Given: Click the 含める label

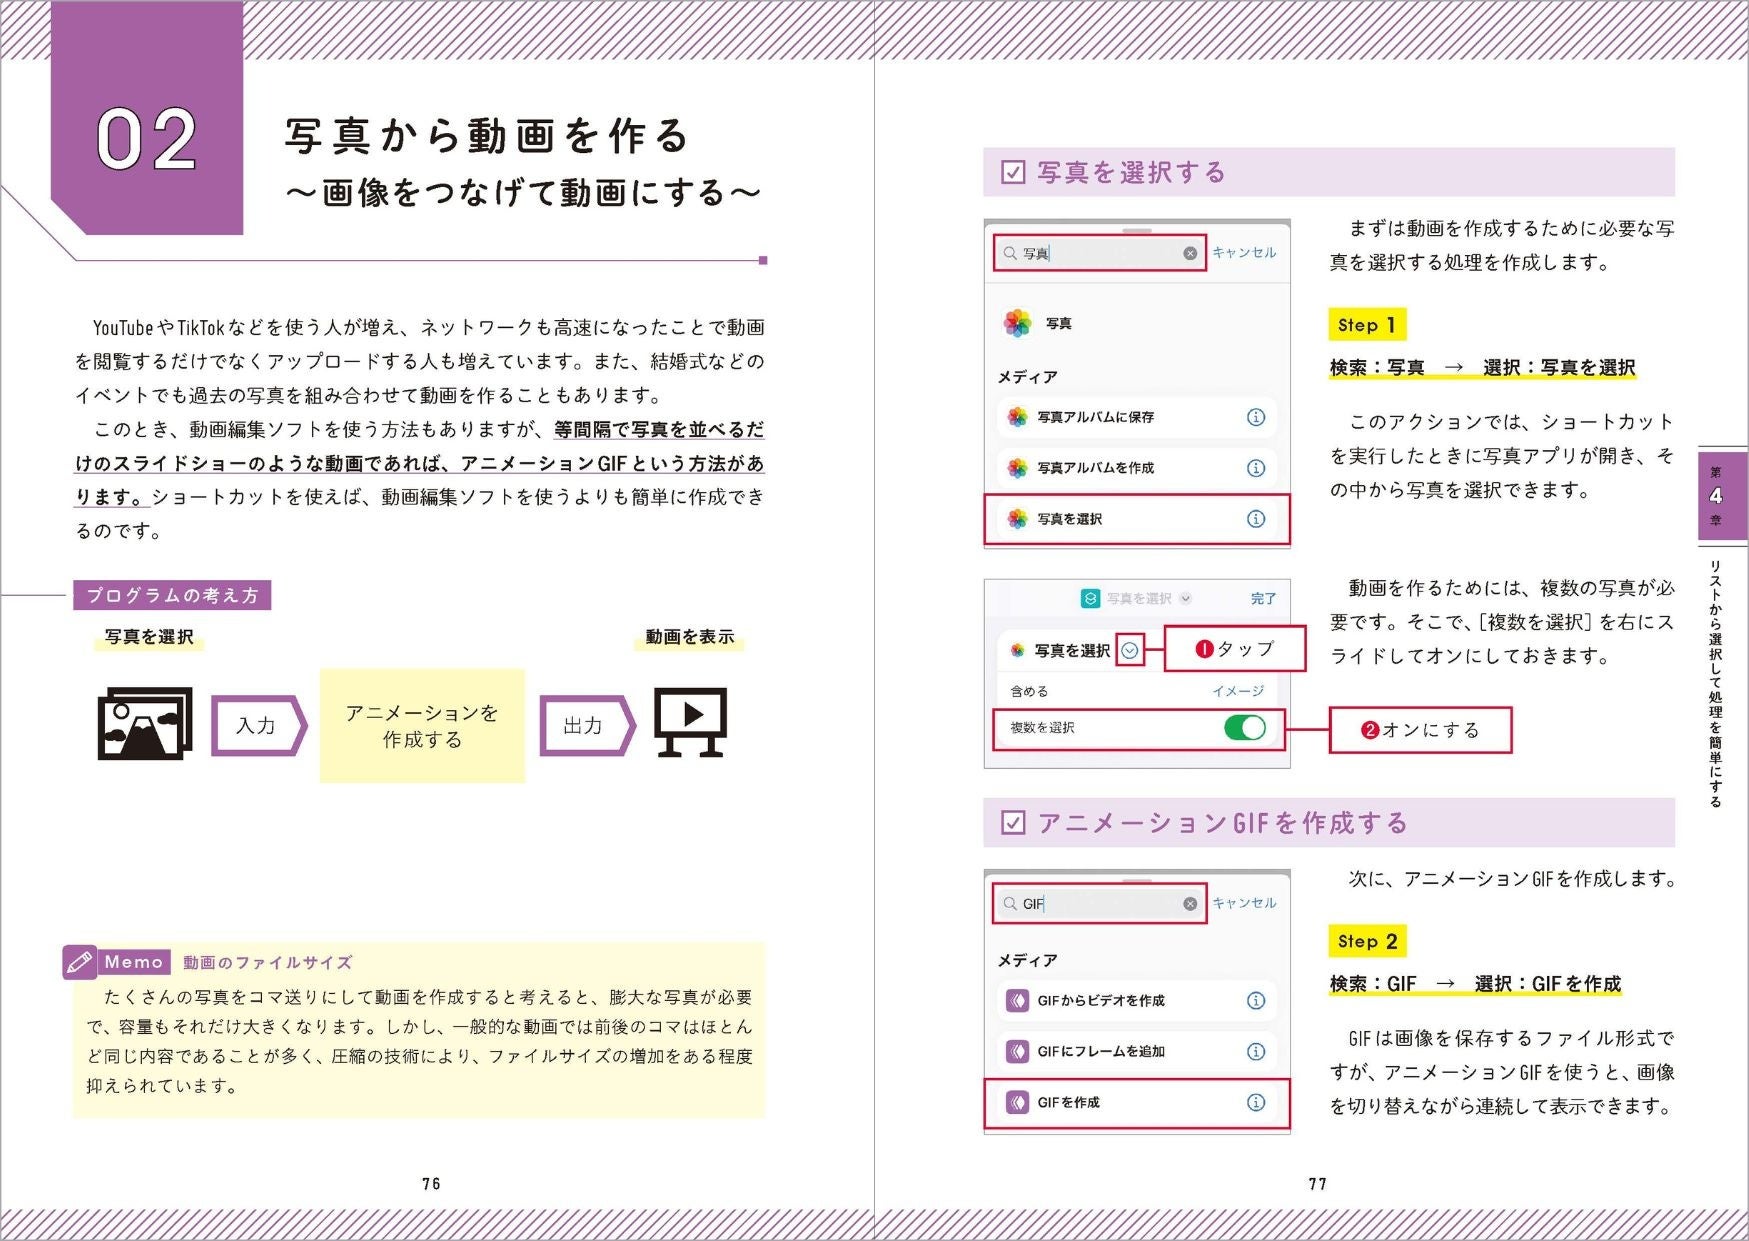Looking at the screenshot, I should coord(1029,691).
